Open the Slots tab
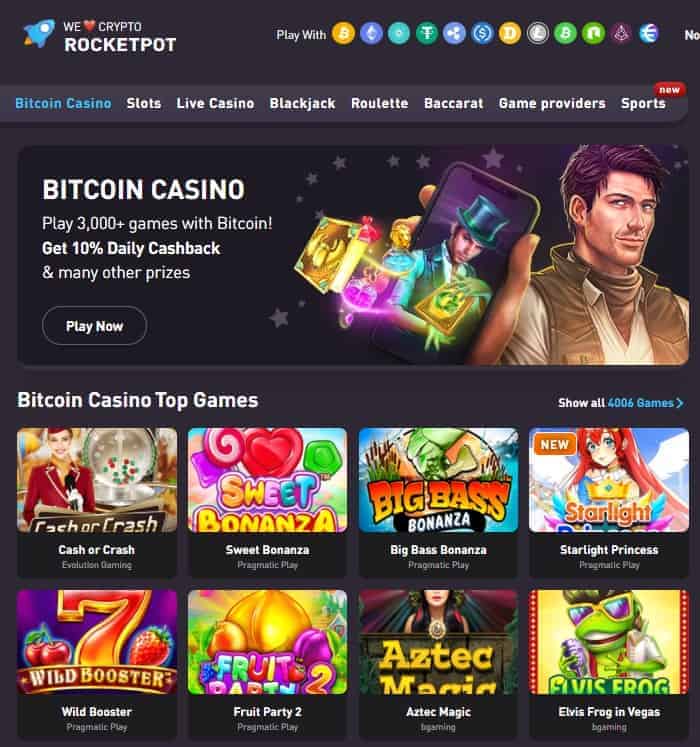Image resolution: width=700 pixels, height=747 pixels. [143, 103]
